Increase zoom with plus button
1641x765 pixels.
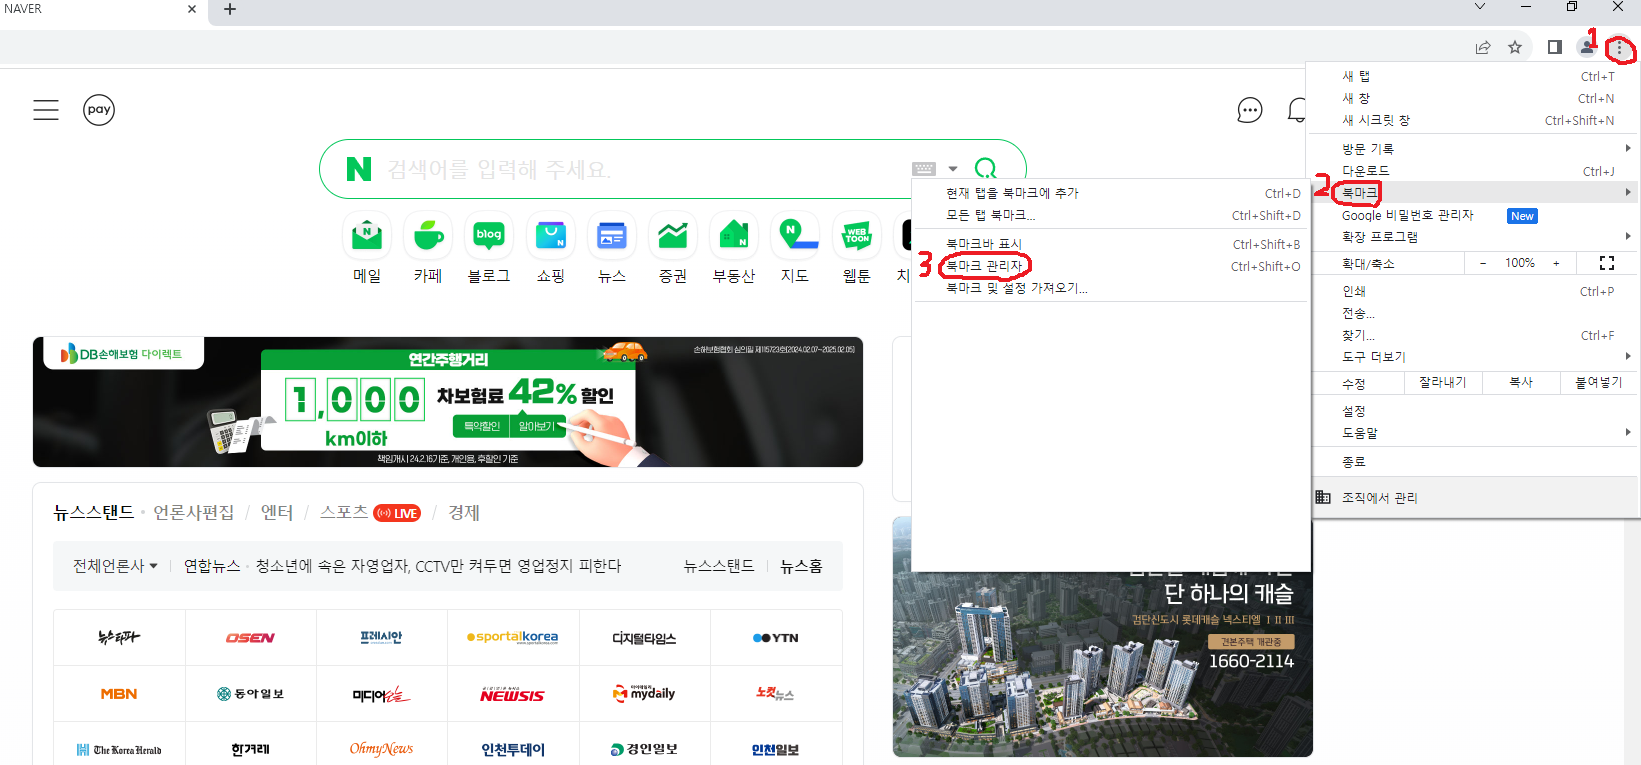(1556, 263)
